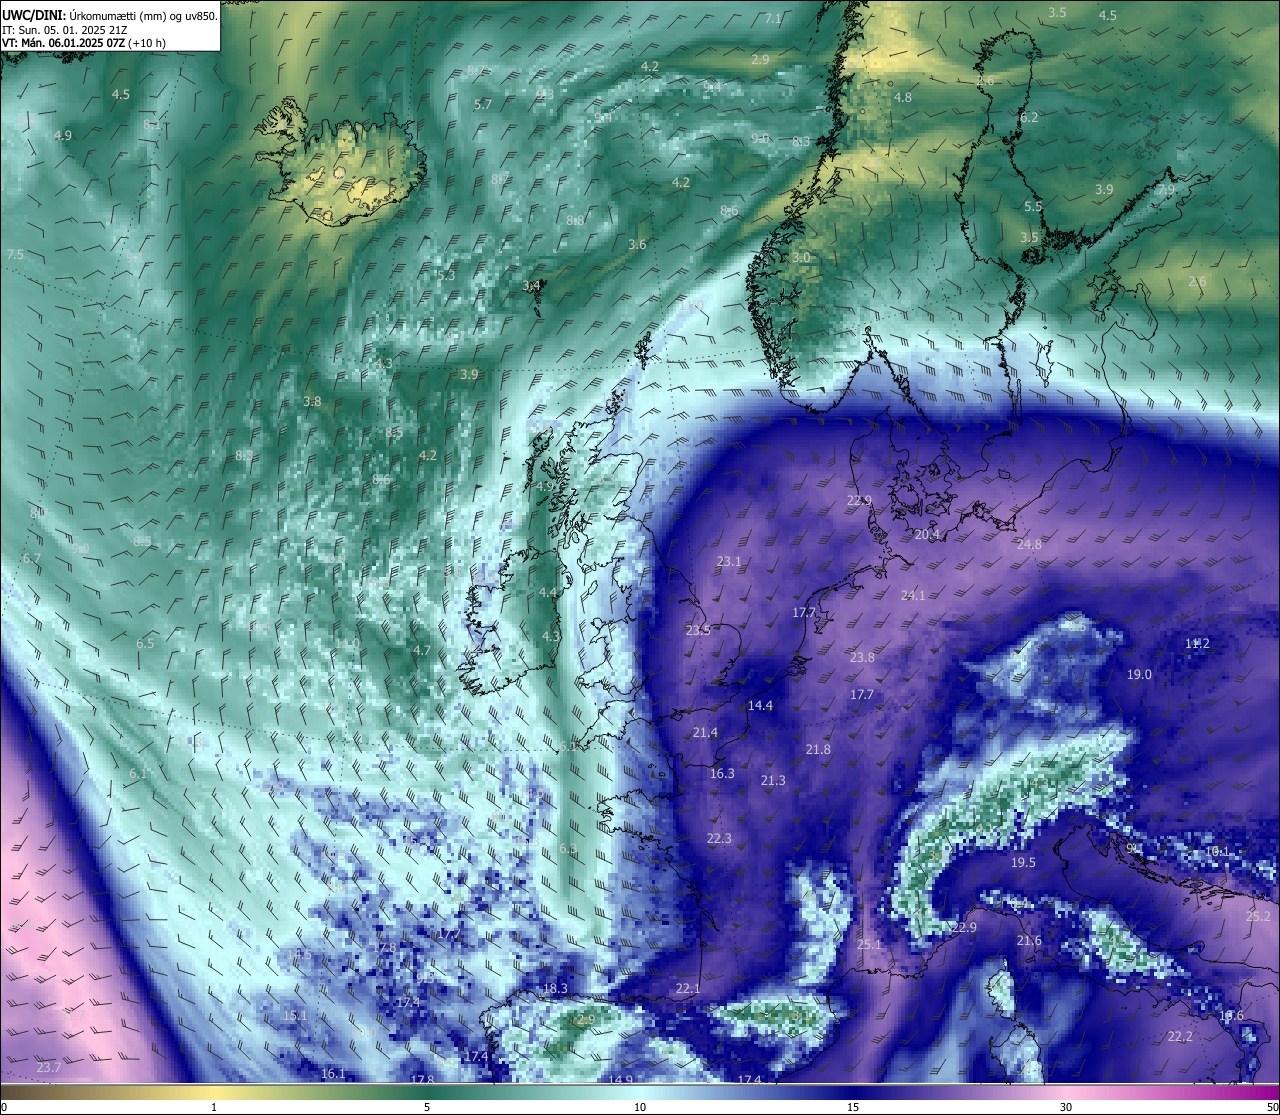
Task: Click the color scale label '10'
Action: tap(640, 1107)
